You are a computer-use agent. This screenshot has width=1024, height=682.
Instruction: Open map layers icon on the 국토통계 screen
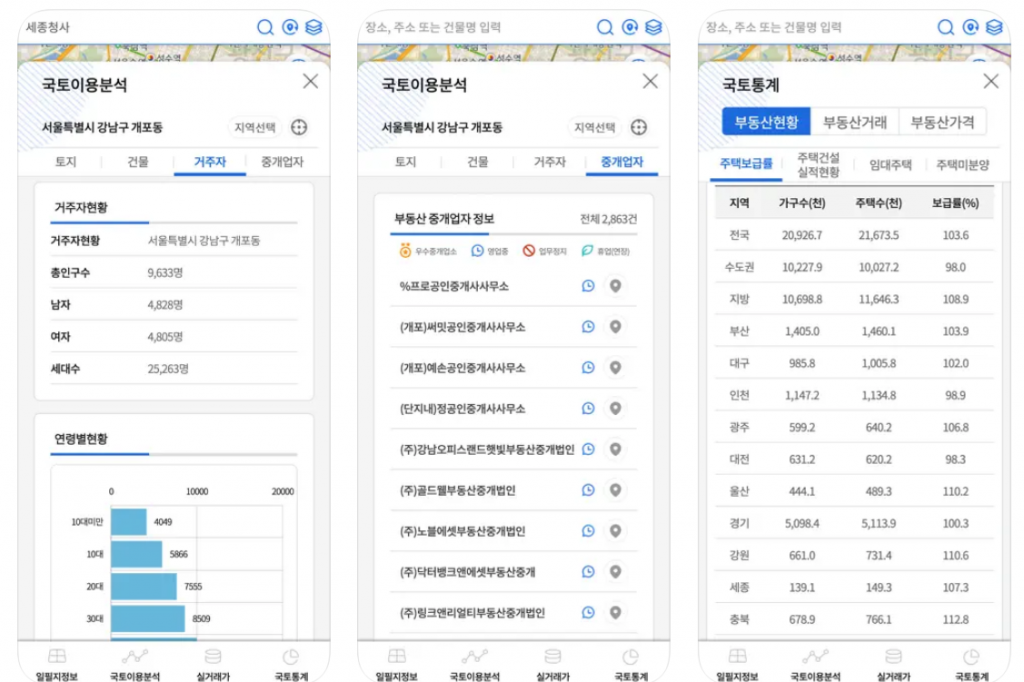(x=995, y=27)
